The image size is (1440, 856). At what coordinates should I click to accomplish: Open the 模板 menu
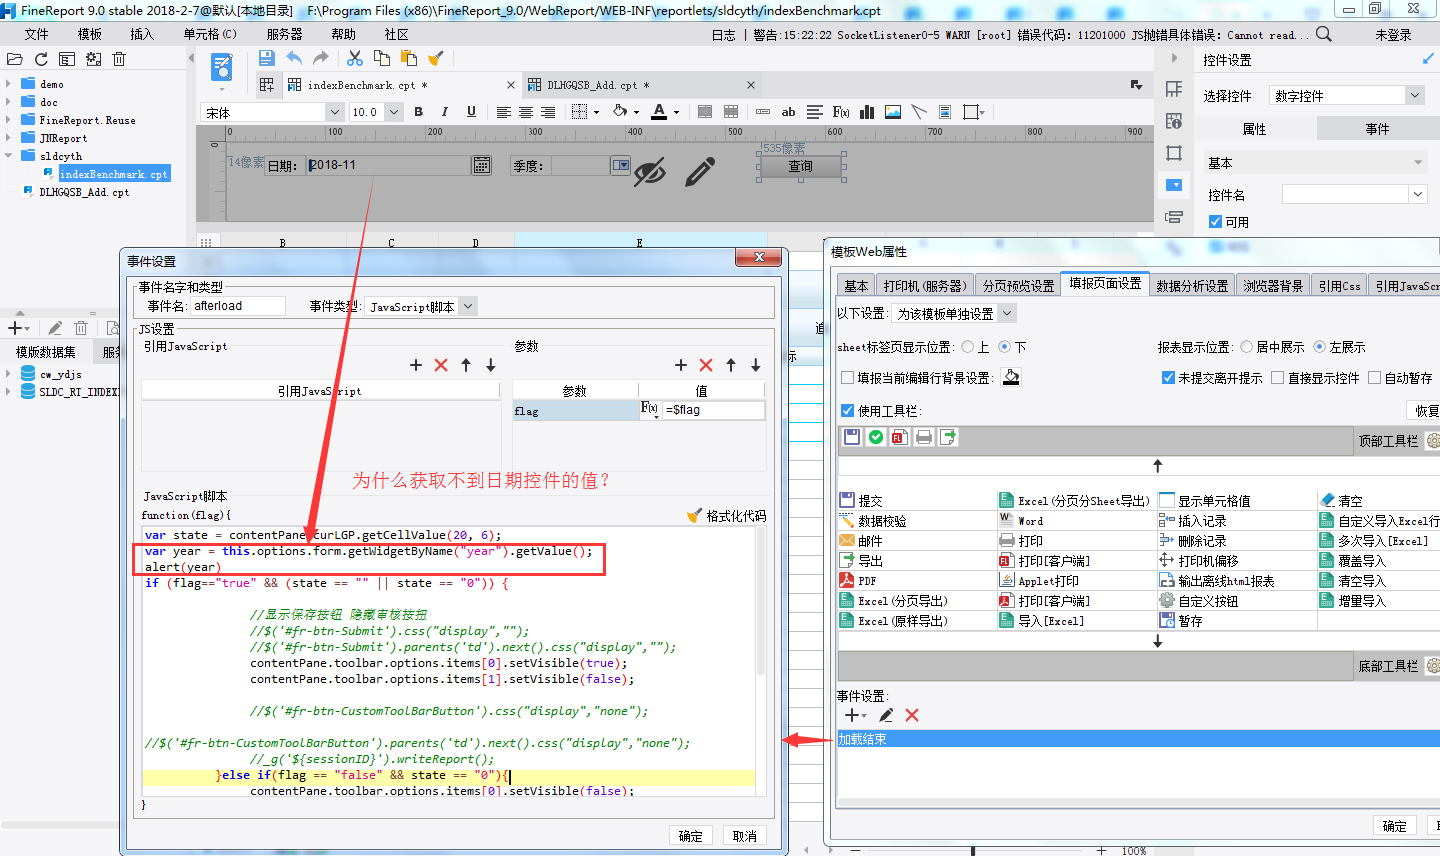tap(90, 34)
